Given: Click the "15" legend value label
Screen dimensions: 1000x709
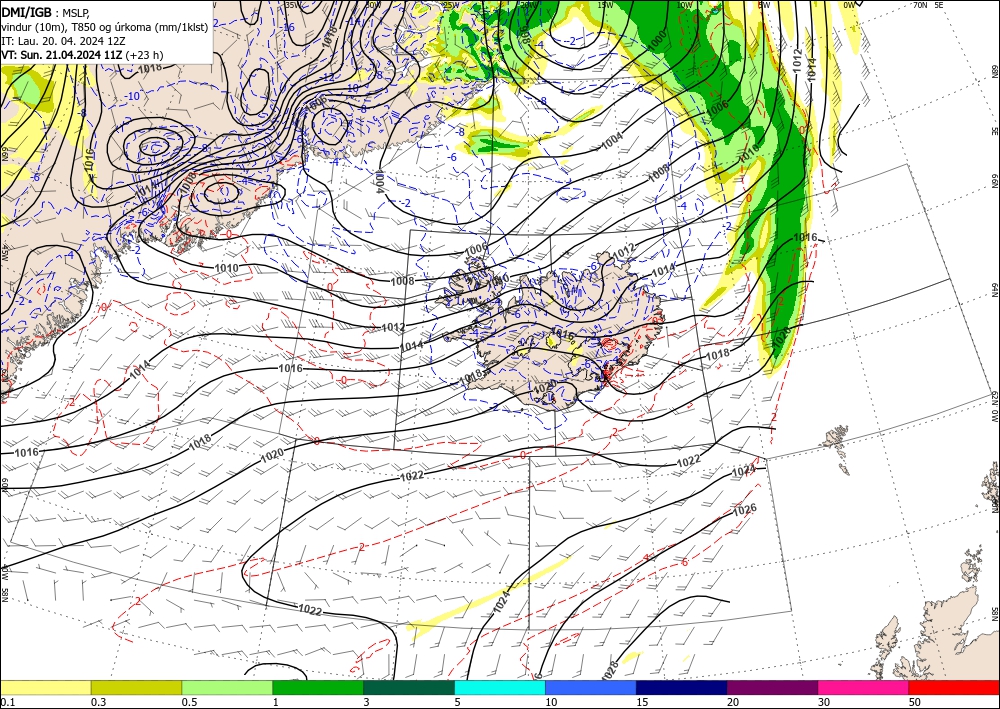Looking at the screenshot, I should (642, 702).
